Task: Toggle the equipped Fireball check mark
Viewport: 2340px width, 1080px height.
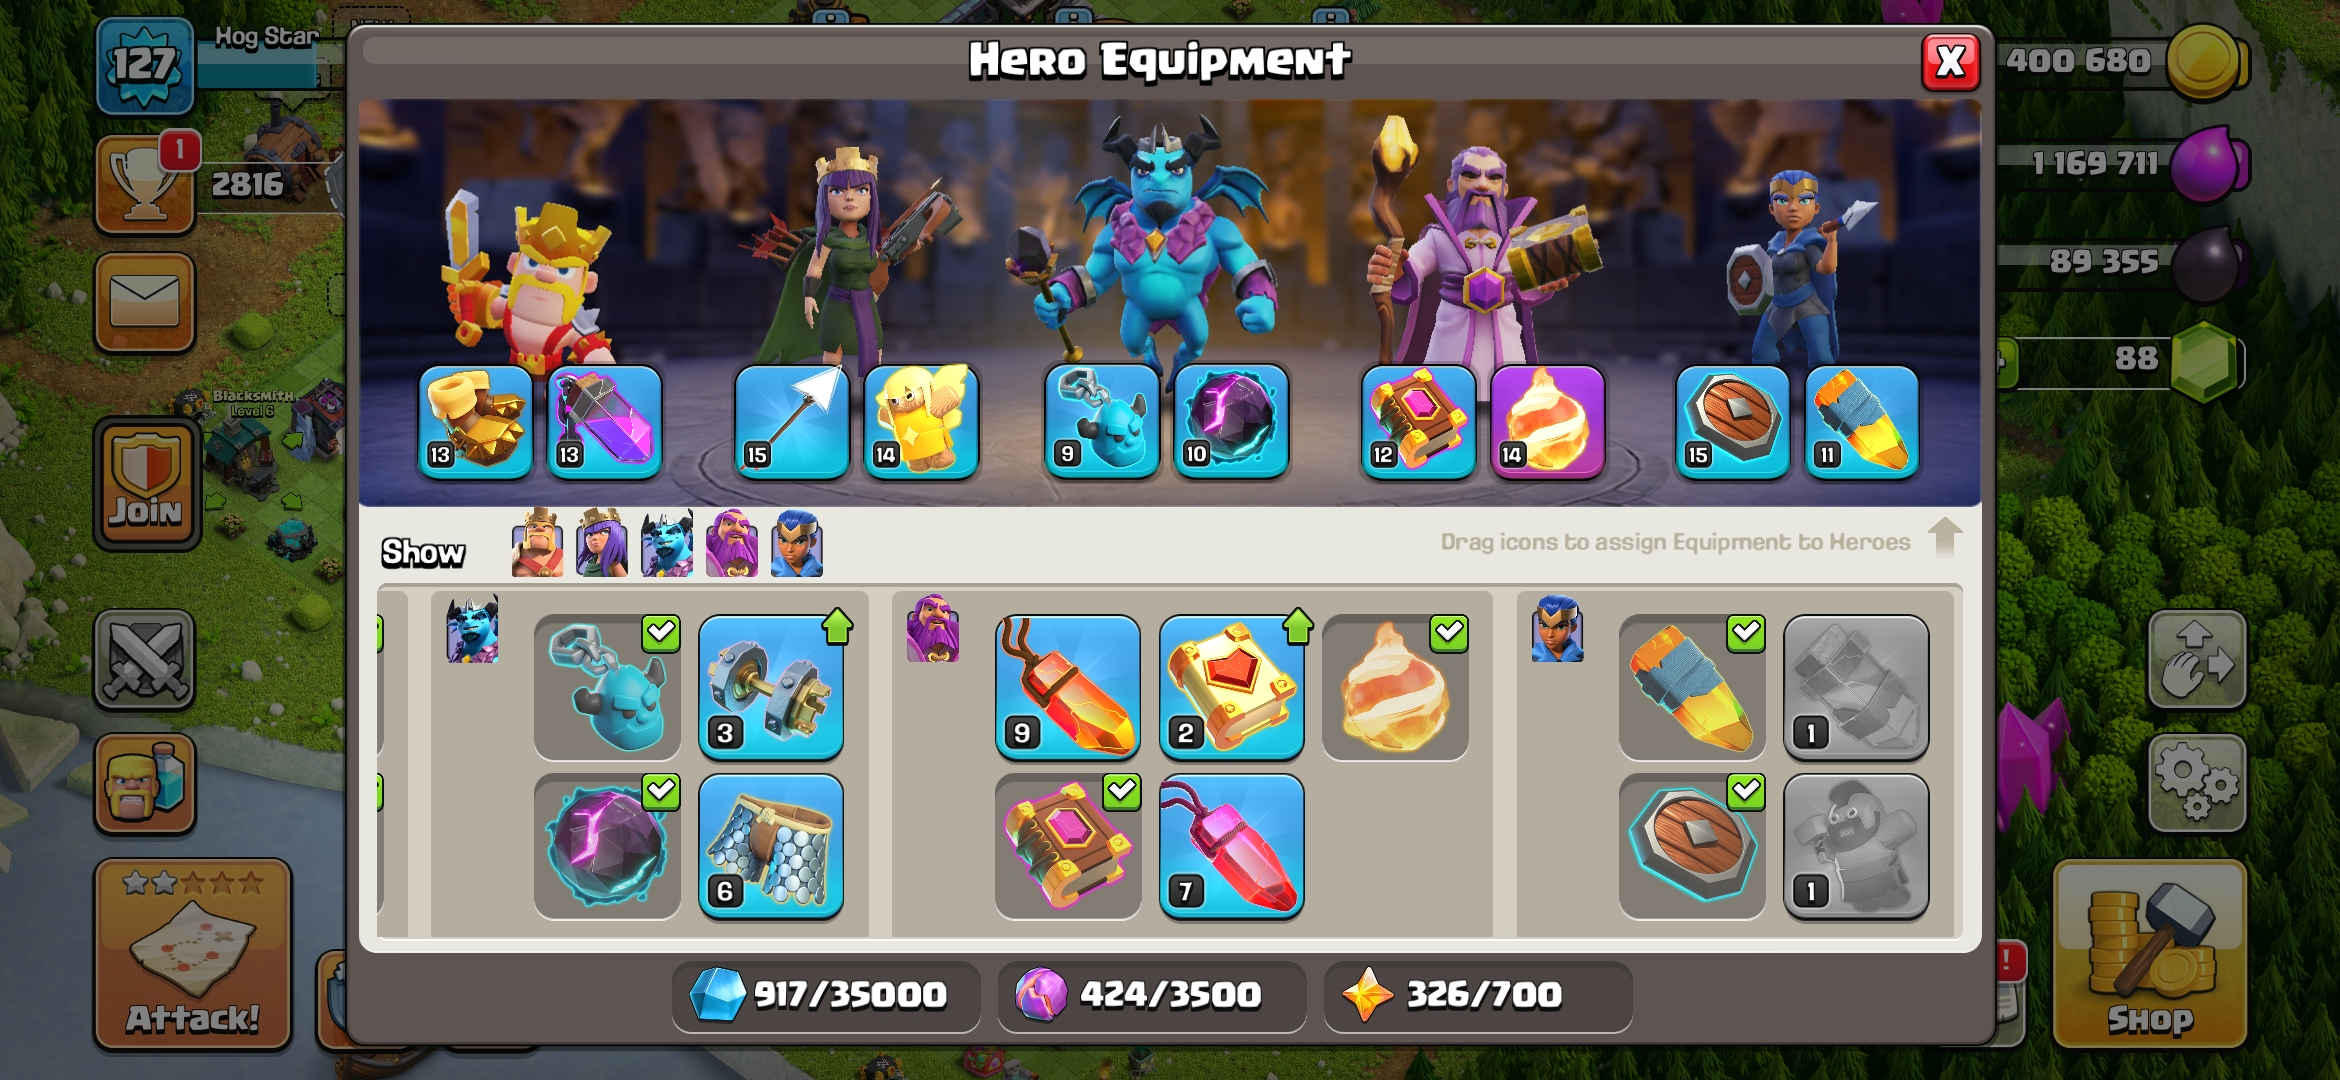Action: [x=1448, y=632]
